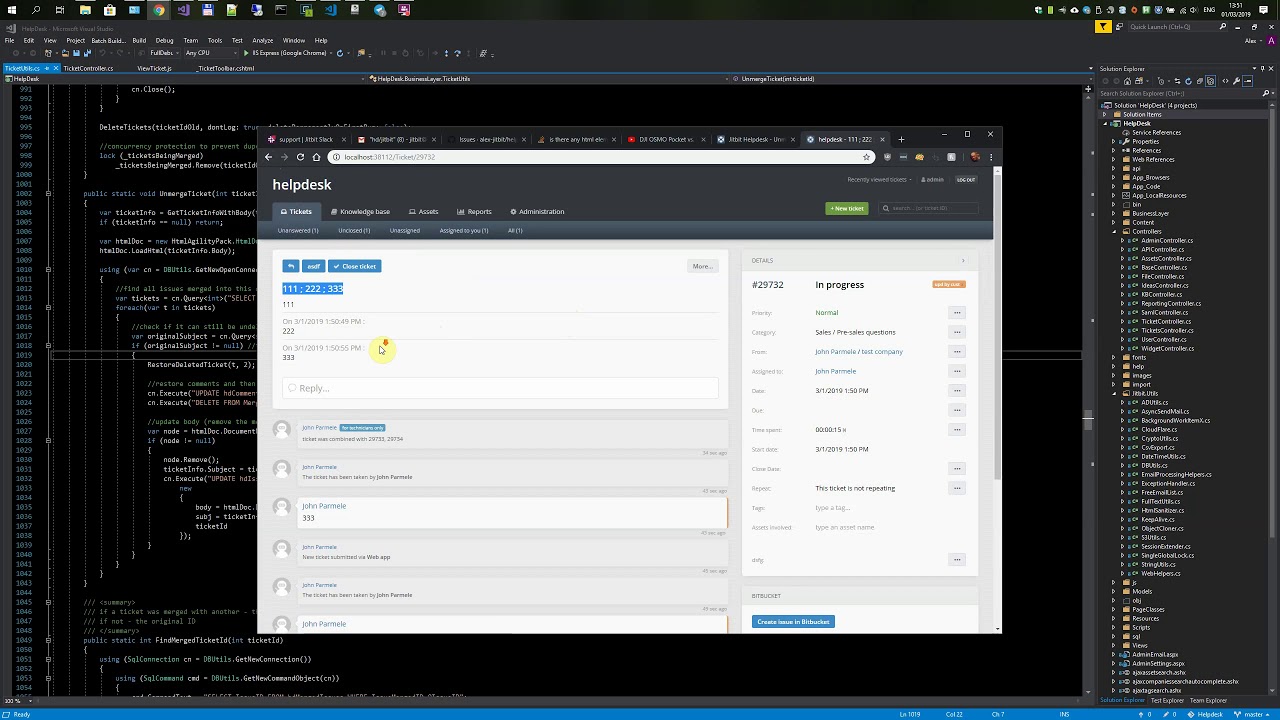Image resolution: width=1280 pixels, height=720 pixels.
Task: Refresh the Solution Explorer tree
Action: (1188, 81)
